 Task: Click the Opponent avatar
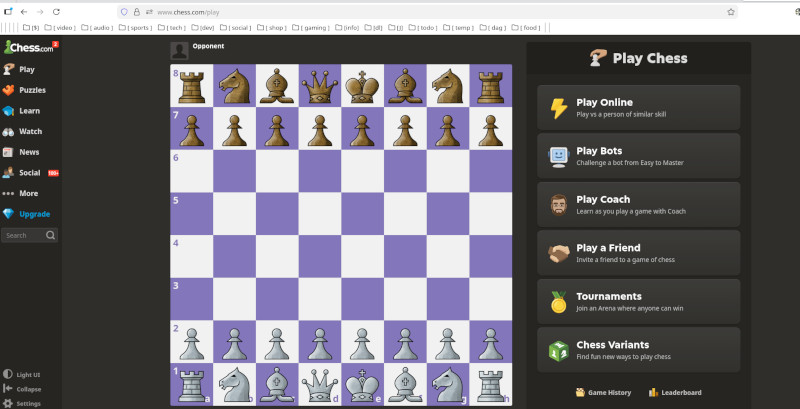point(179,50)
